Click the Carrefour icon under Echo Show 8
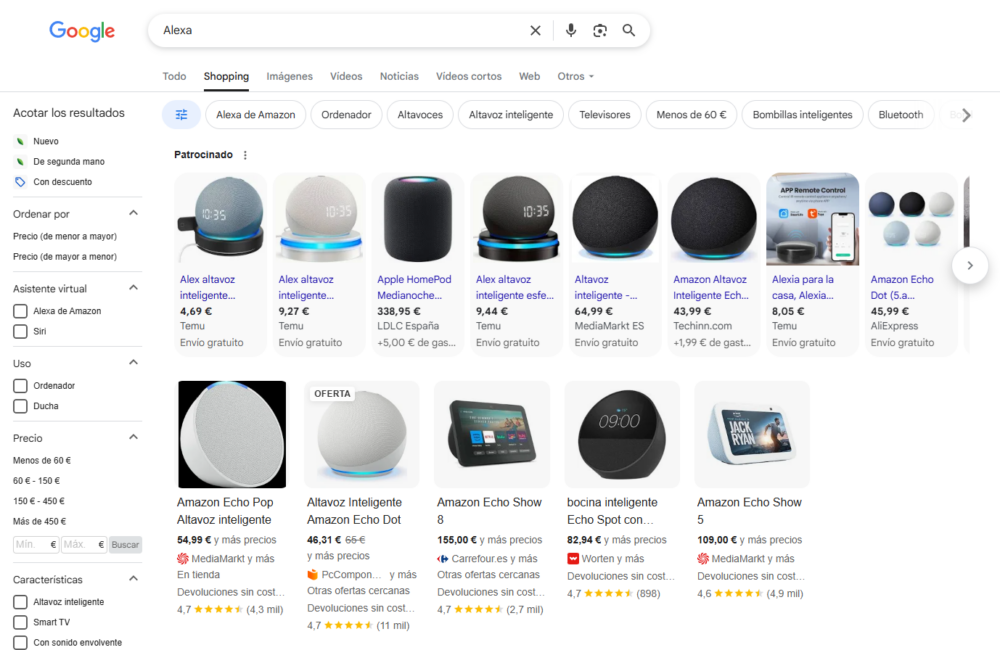1000x650 pixels. point(443,559)
